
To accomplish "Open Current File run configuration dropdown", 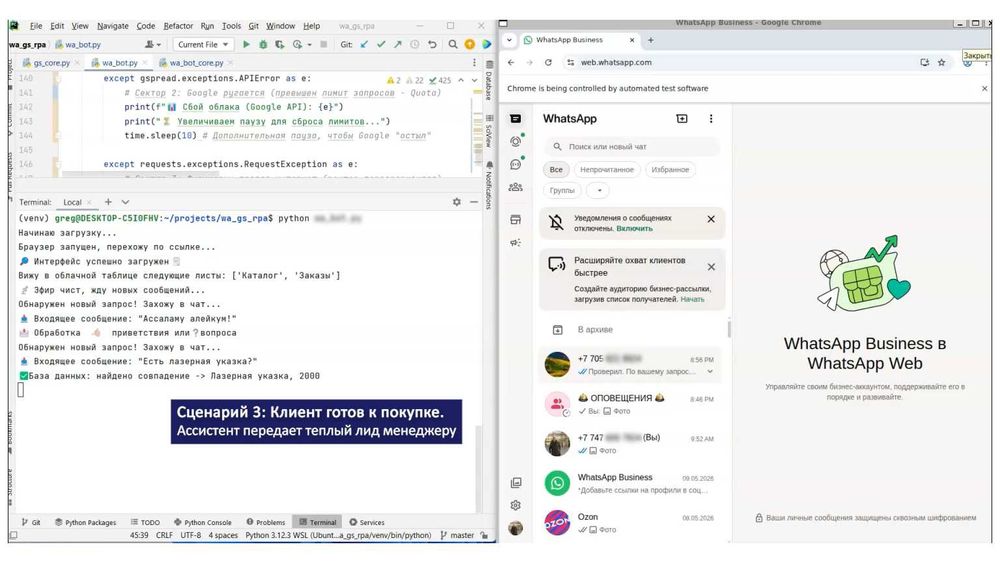I will pyautogui.click(x=203, y=45).
